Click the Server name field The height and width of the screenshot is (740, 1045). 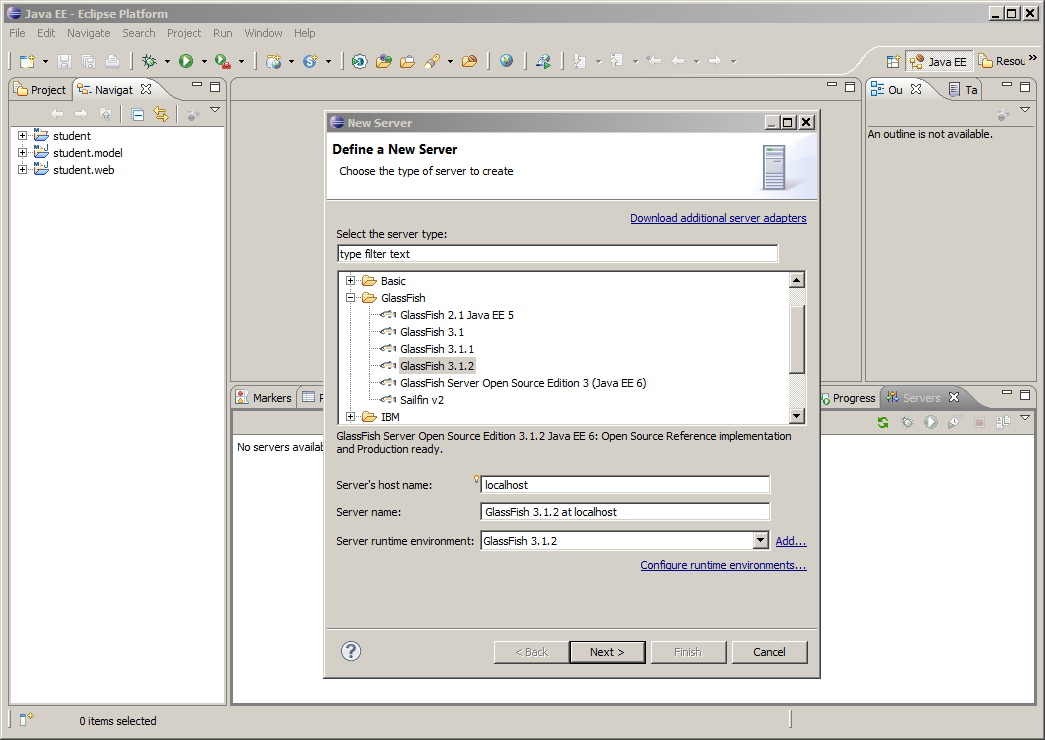click(x=625, y=512)
